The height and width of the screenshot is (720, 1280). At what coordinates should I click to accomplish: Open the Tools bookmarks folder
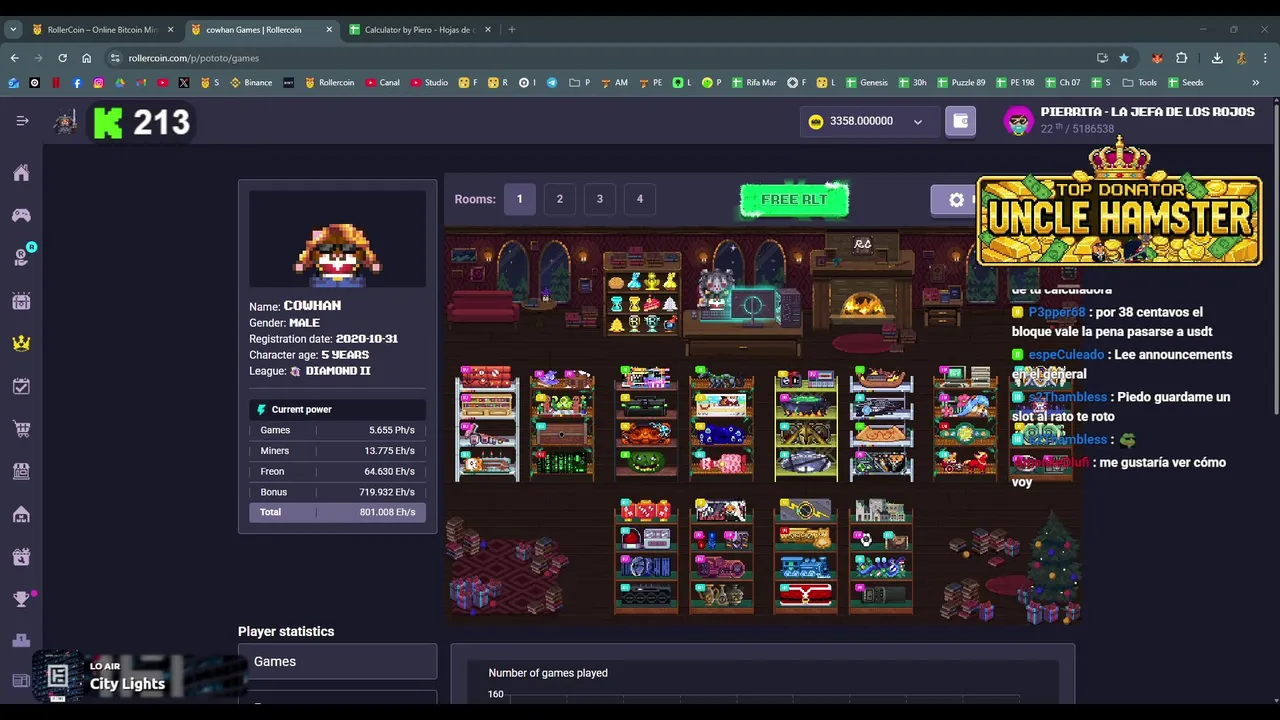point(1140,83)
